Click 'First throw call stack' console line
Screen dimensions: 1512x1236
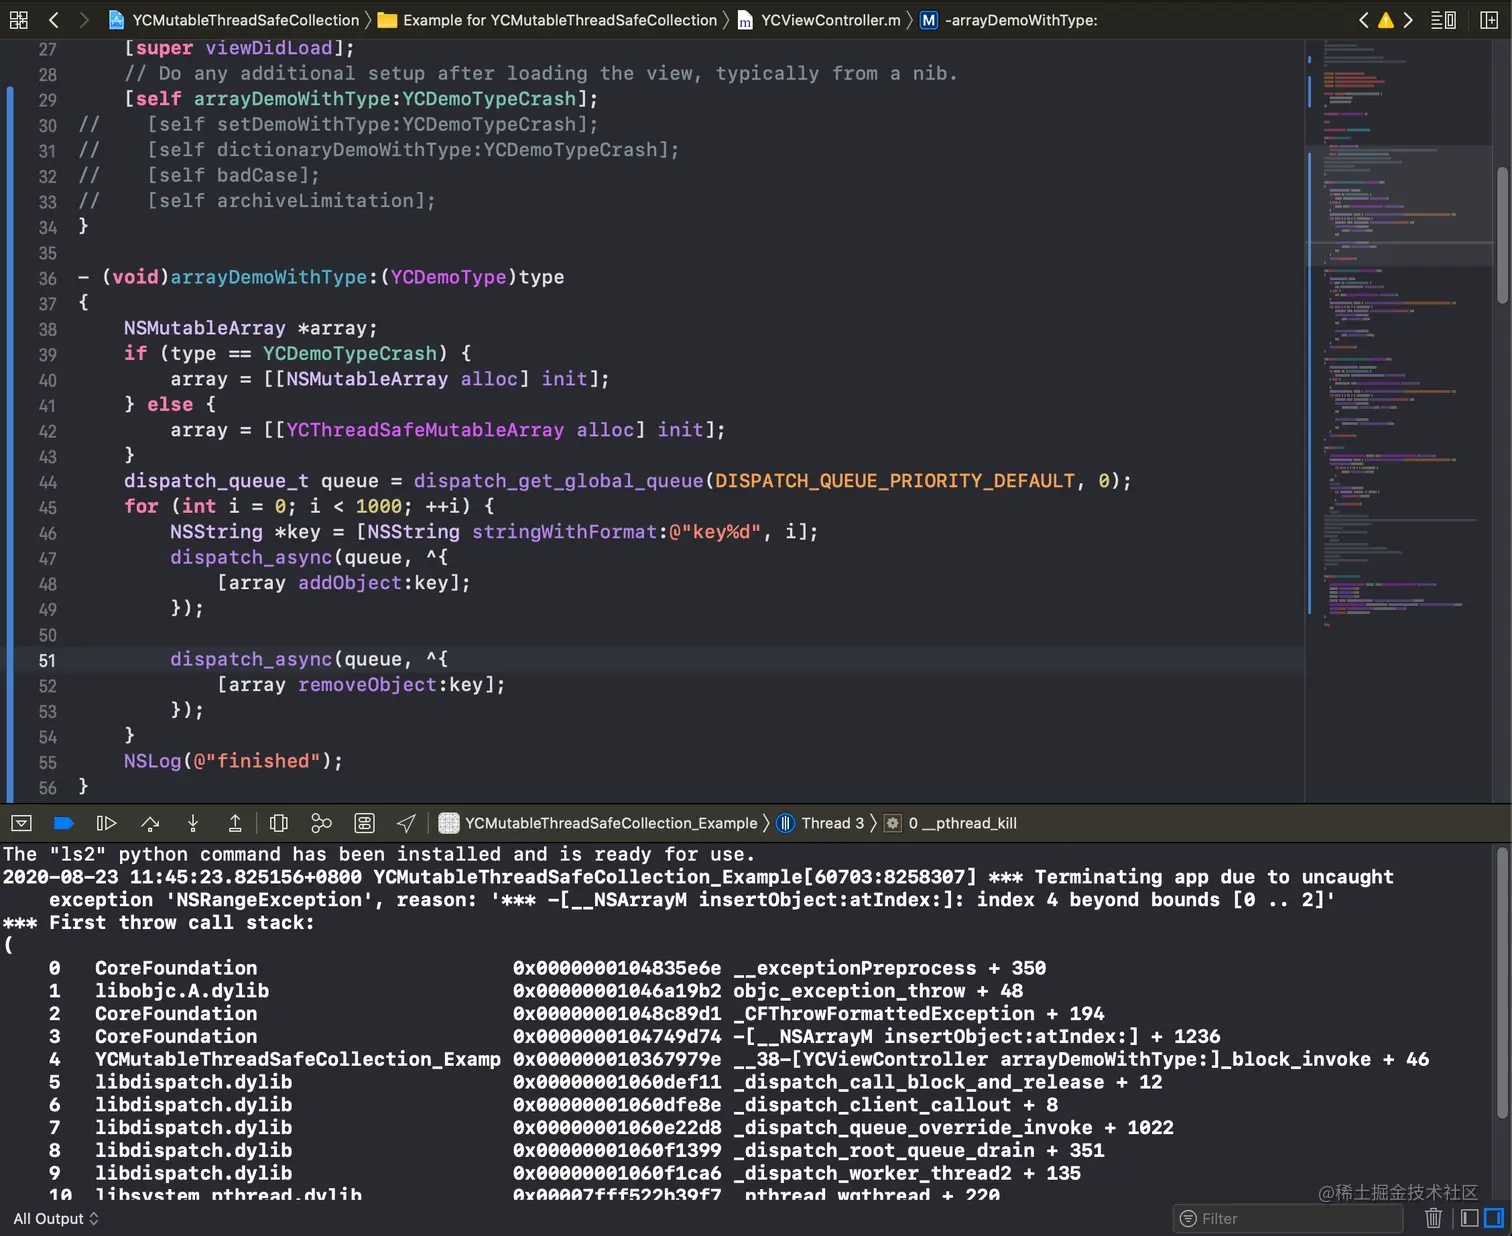click(158, 923)
